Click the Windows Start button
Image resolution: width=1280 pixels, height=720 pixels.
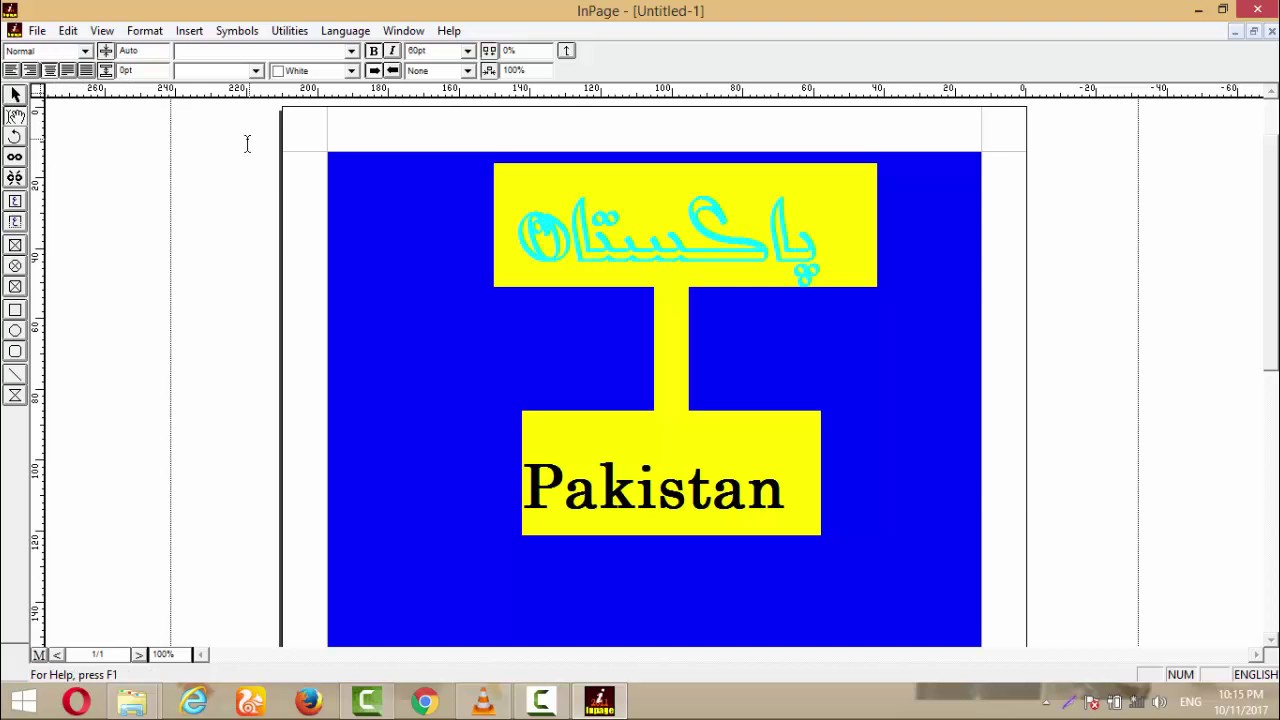pos(23,701)
